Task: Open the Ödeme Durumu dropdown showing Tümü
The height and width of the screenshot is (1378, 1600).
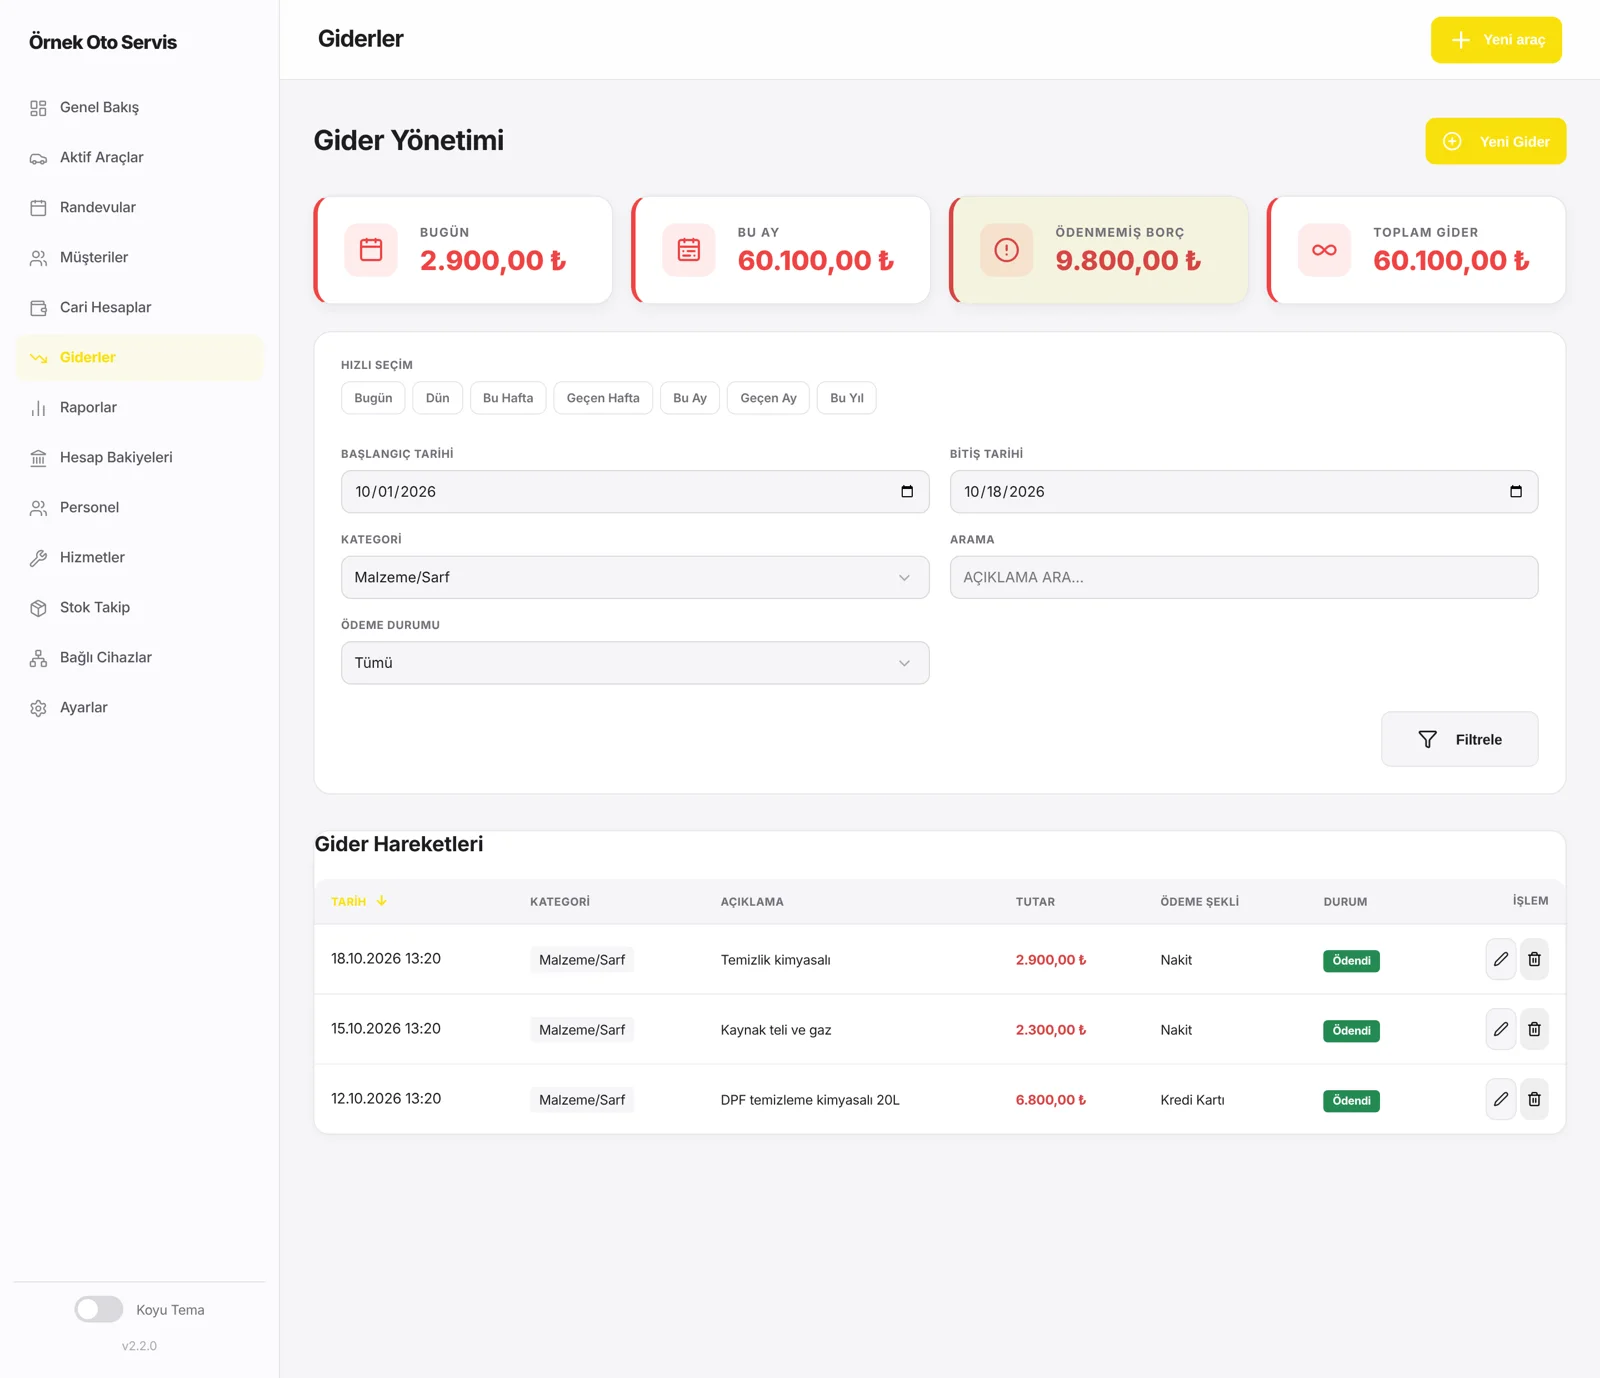Action: [x=635, y=663]
